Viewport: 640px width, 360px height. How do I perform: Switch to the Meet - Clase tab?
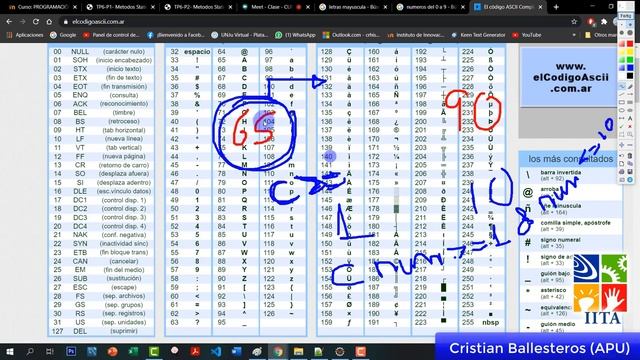click(x=276, y=7)
